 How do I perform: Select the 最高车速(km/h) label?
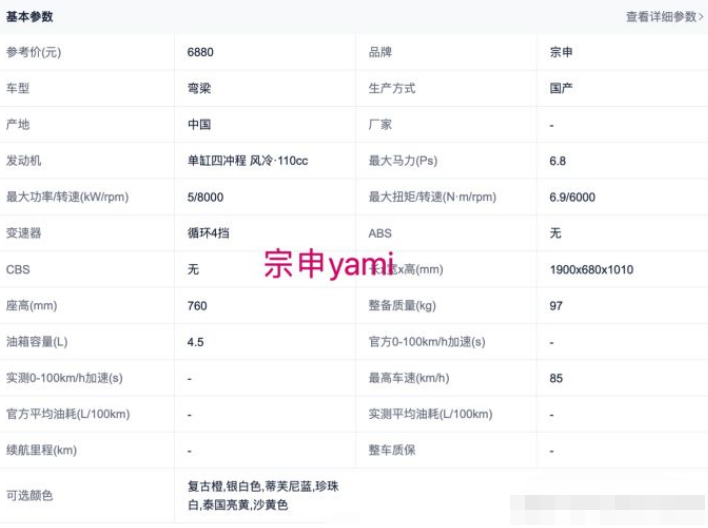[x=409, y=378]
